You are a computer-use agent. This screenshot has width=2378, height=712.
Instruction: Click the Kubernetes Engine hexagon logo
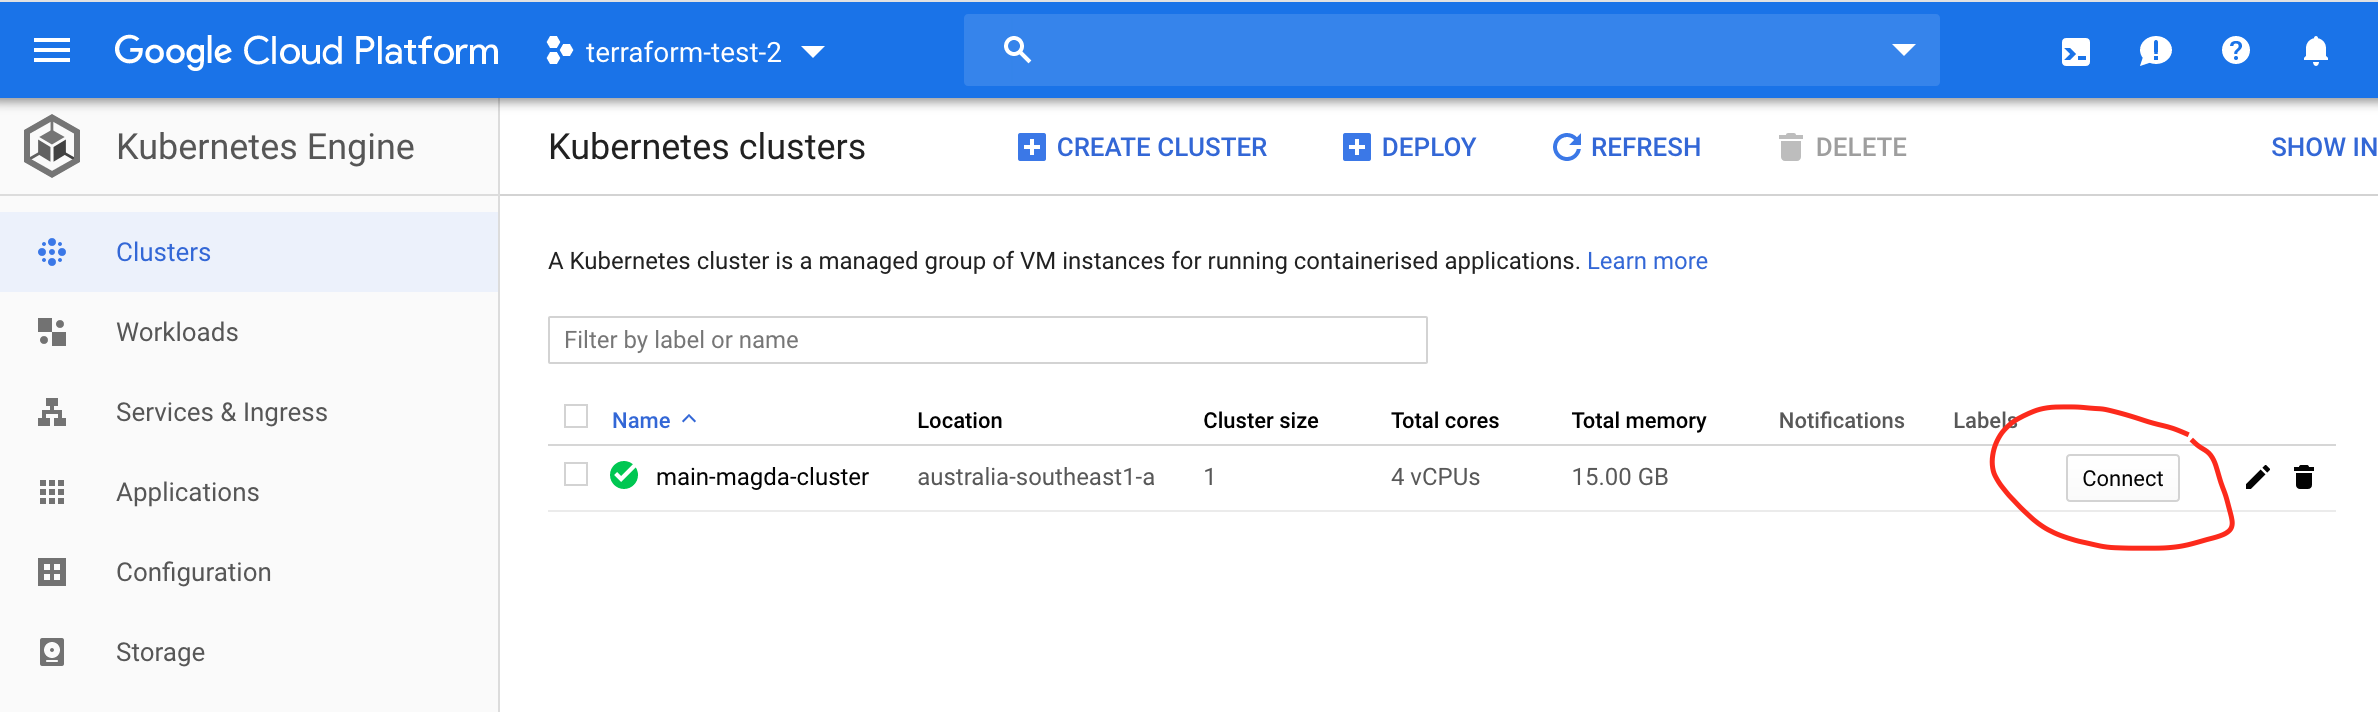(x=52, y=146)
